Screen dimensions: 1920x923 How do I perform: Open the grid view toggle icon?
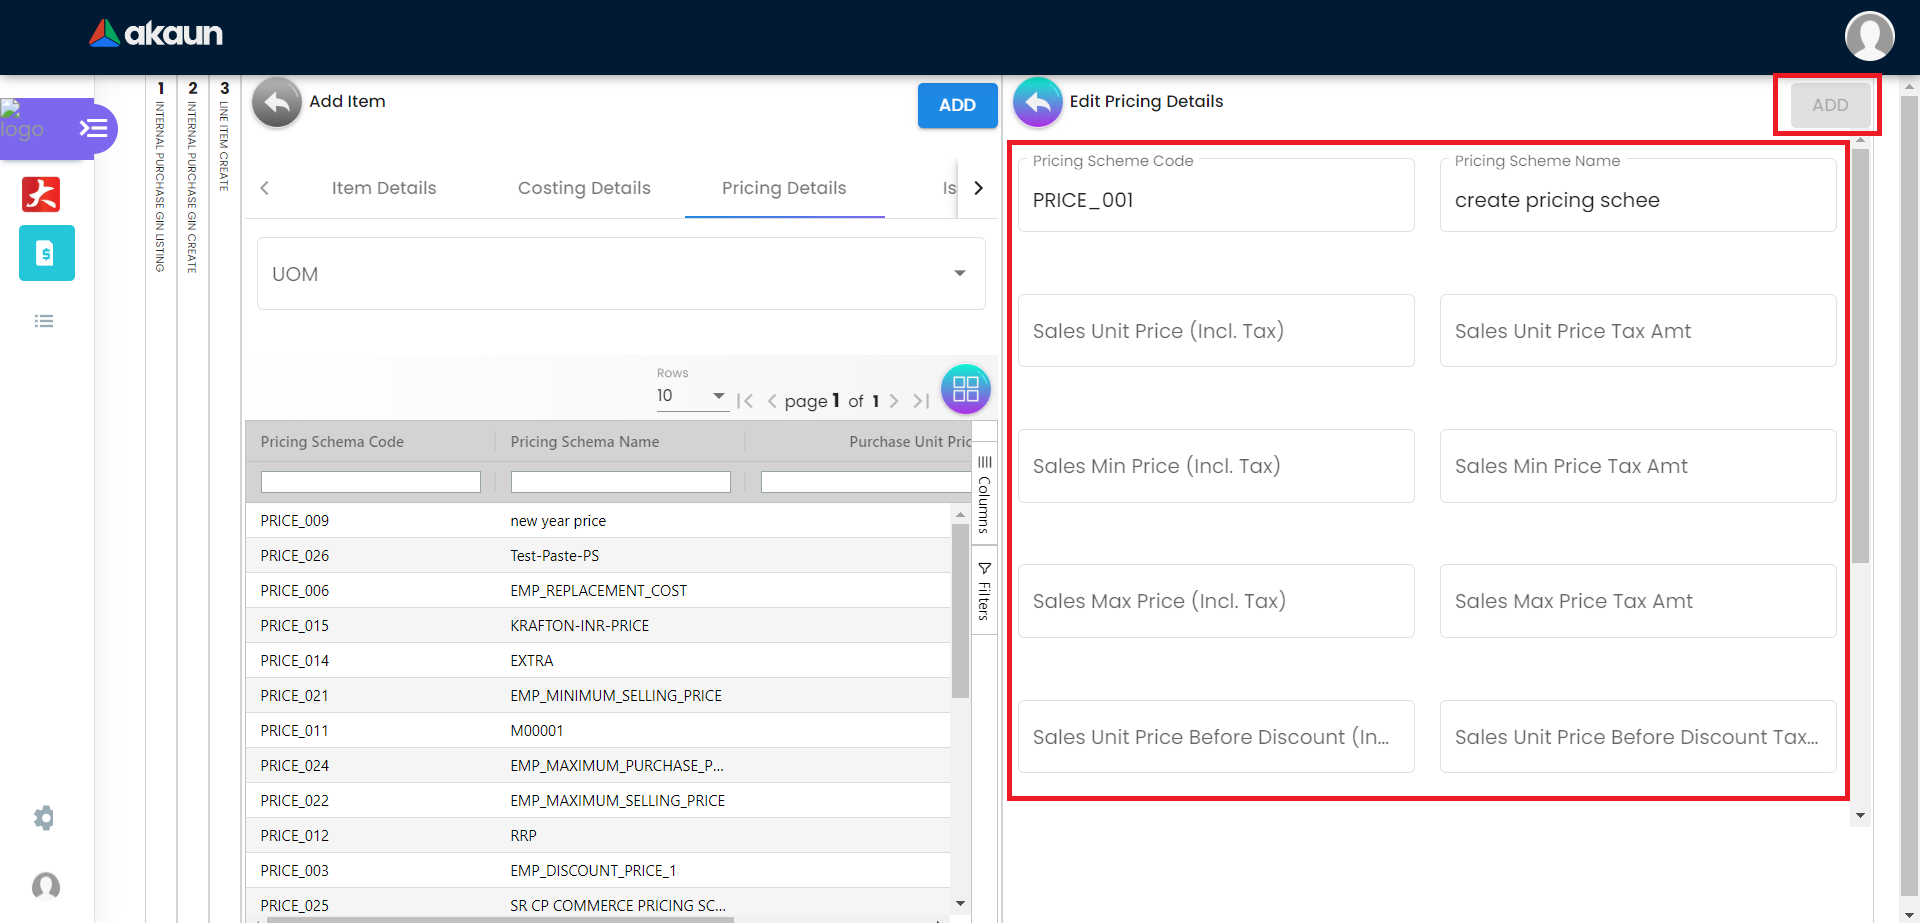965,389
